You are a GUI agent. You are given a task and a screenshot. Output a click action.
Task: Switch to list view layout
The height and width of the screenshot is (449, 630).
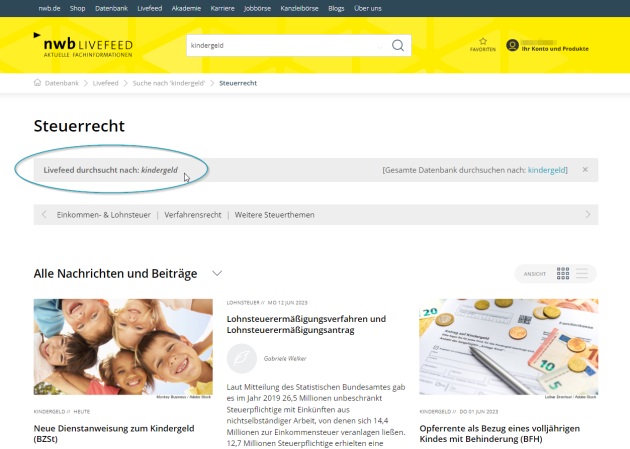582,273
